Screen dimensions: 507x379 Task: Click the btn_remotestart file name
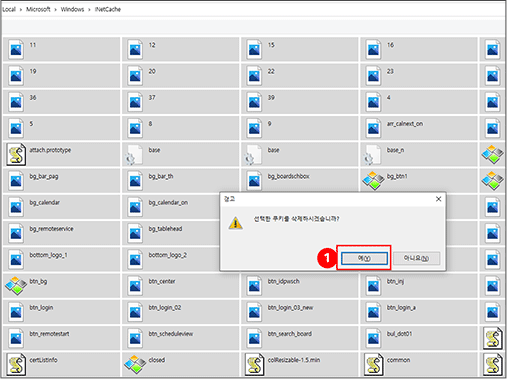coord(49,334)
